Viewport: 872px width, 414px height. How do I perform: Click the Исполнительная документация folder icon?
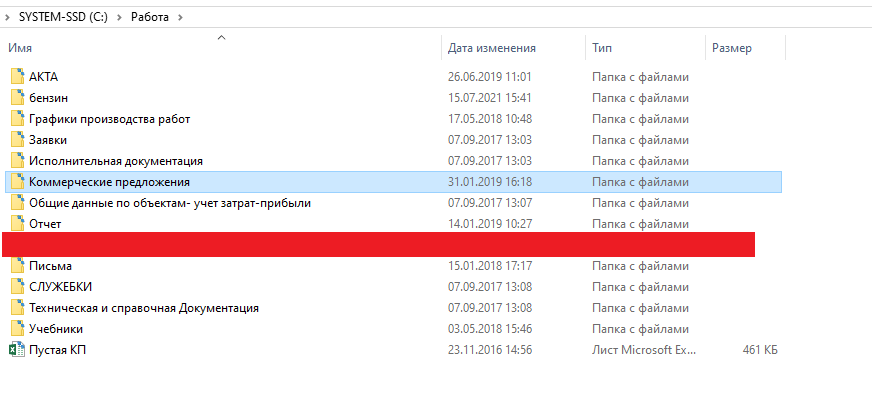tap(16, 161)
